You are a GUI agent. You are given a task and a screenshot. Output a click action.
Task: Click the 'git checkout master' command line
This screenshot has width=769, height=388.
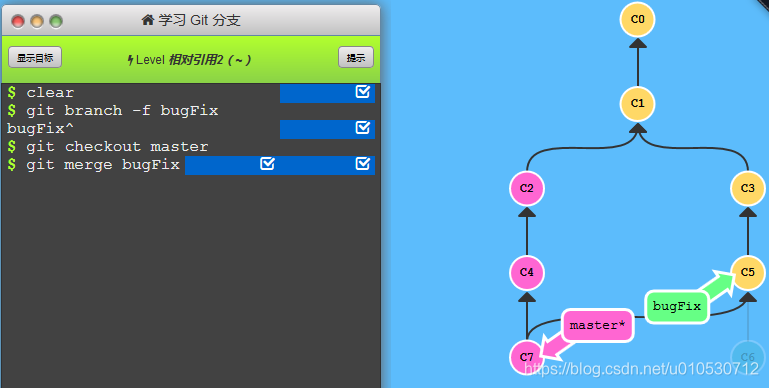(x=108, y=146)
